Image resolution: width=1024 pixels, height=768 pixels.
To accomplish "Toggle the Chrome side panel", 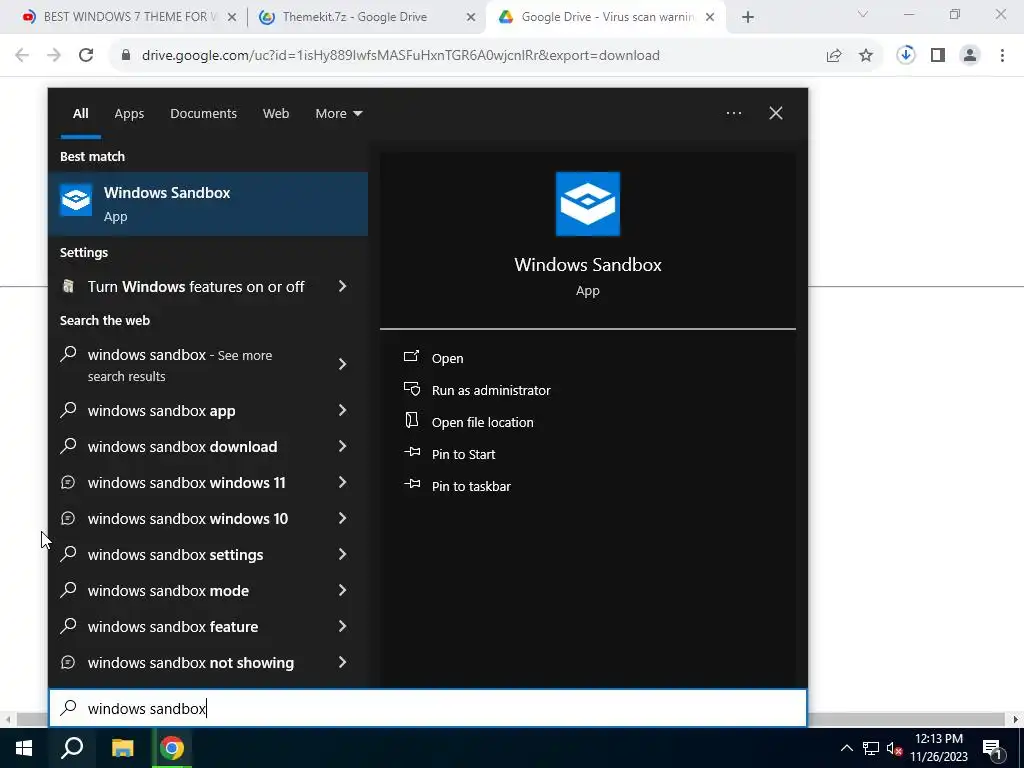I will point(938,55).
